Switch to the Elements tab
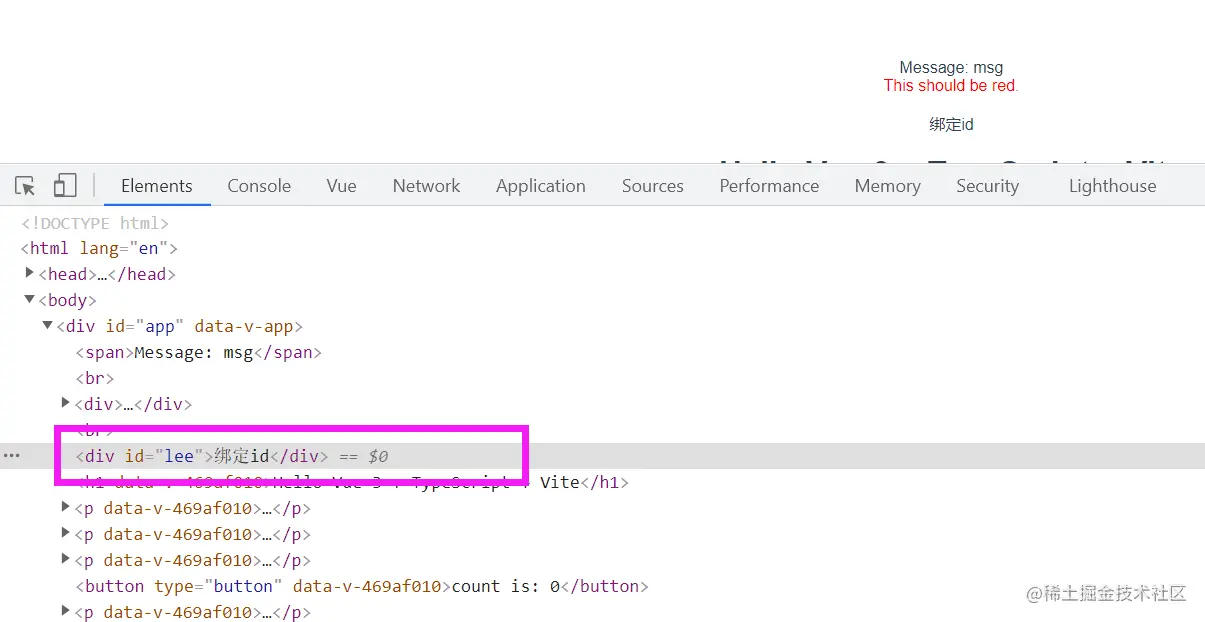The width and height of the screenshot is (1205, 622). (x=156, y=186)
